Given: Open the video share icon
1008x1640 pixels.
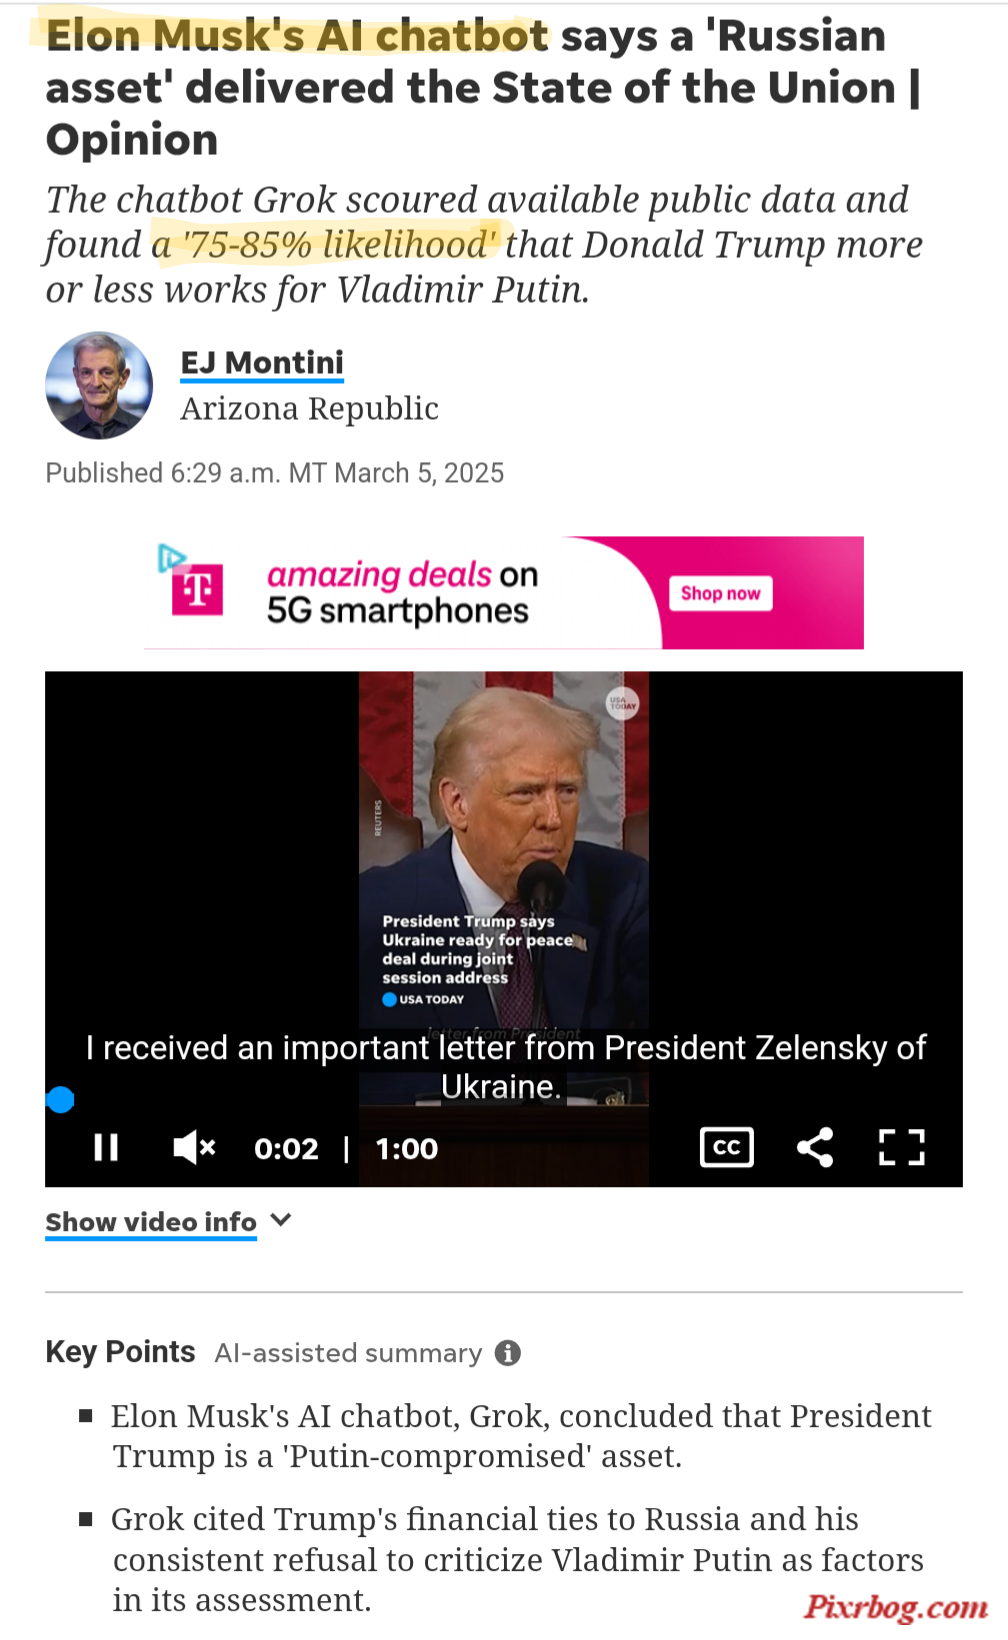Looking at the screenshot, I should click(x=815, y=1147).
